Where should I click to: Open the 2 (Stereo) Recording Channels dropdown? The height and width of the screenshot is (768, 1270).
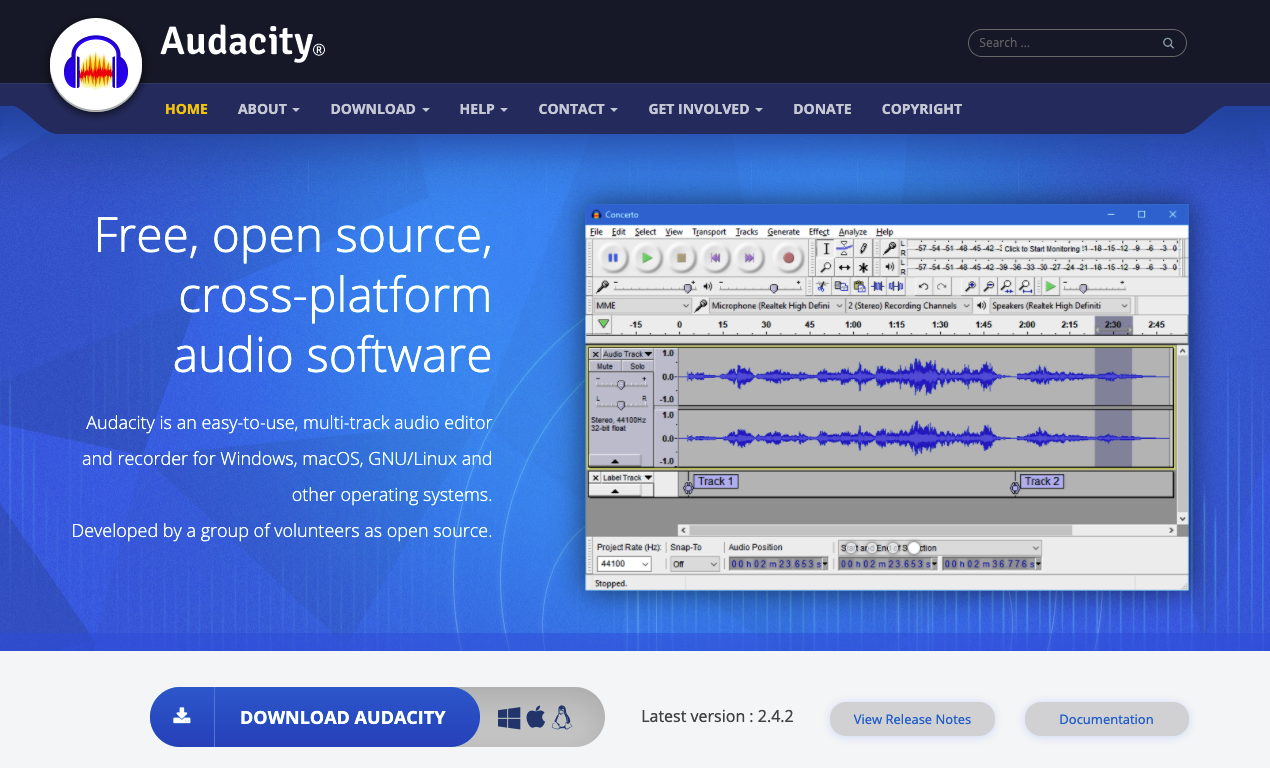click(x=909, y=306)
